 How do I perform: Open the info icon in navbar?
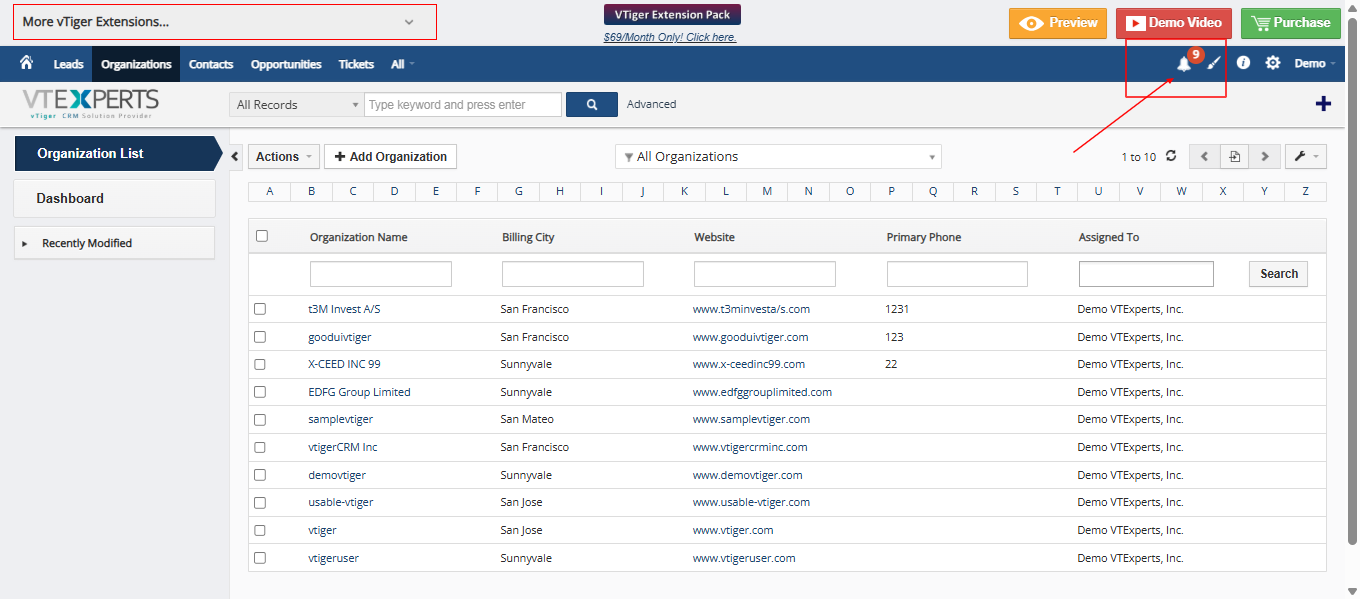point(1243,63)
